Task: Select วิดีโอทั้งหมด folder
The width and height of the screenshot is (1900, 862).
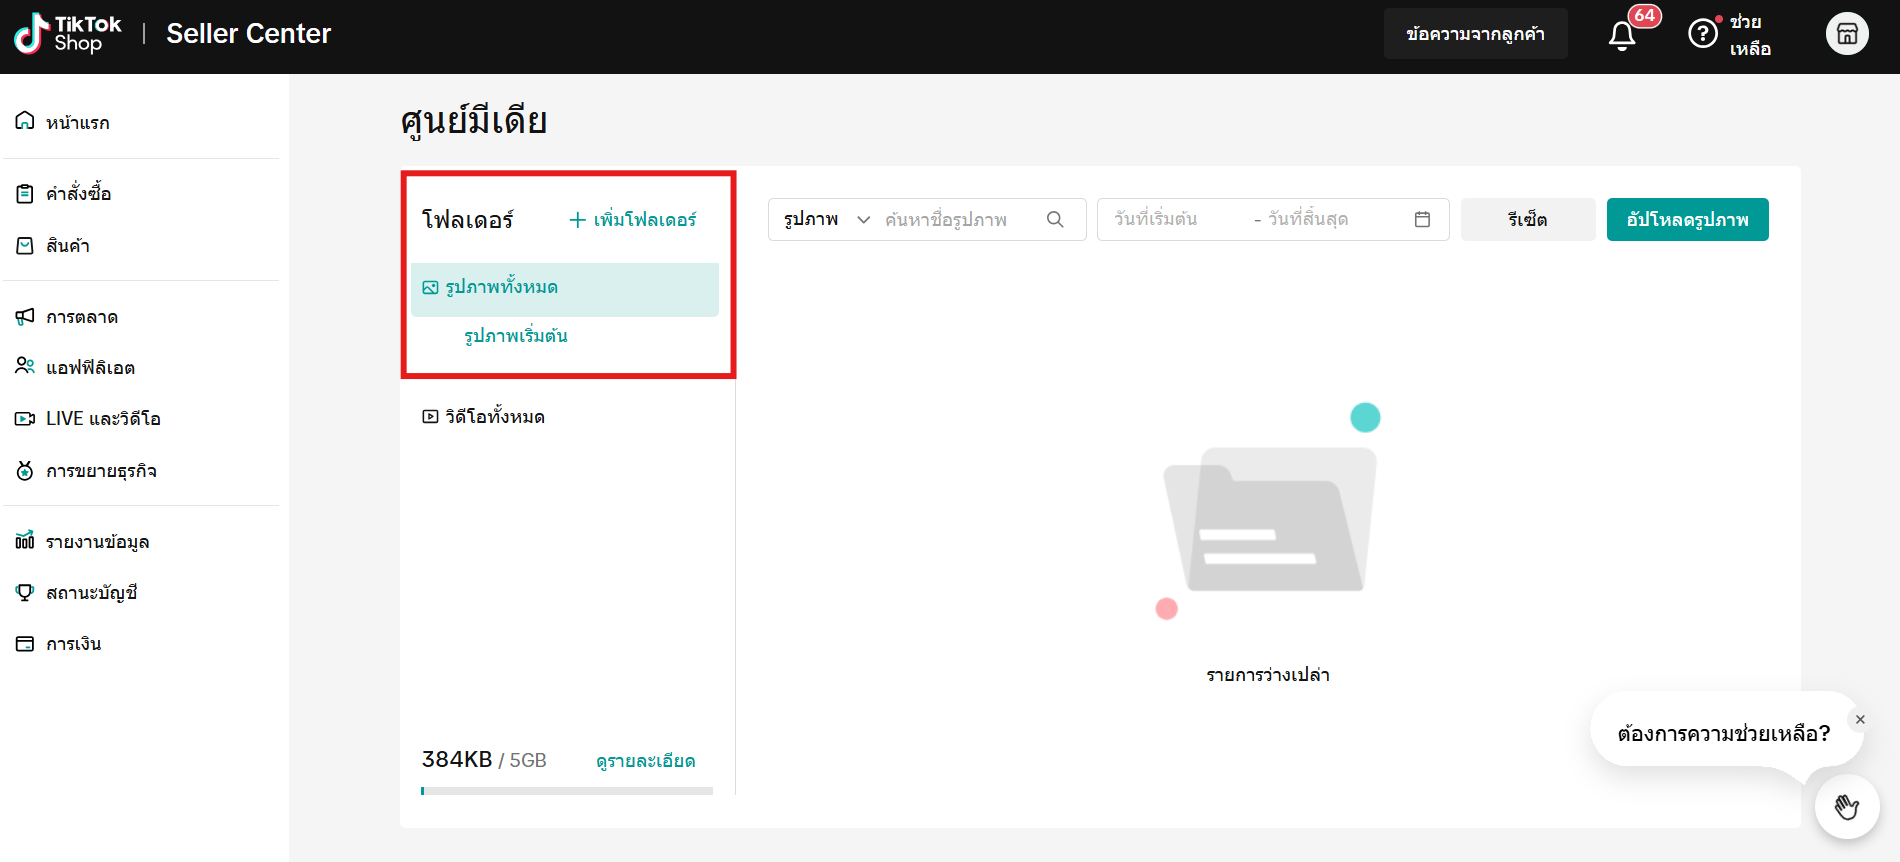Action: (495, 417)
